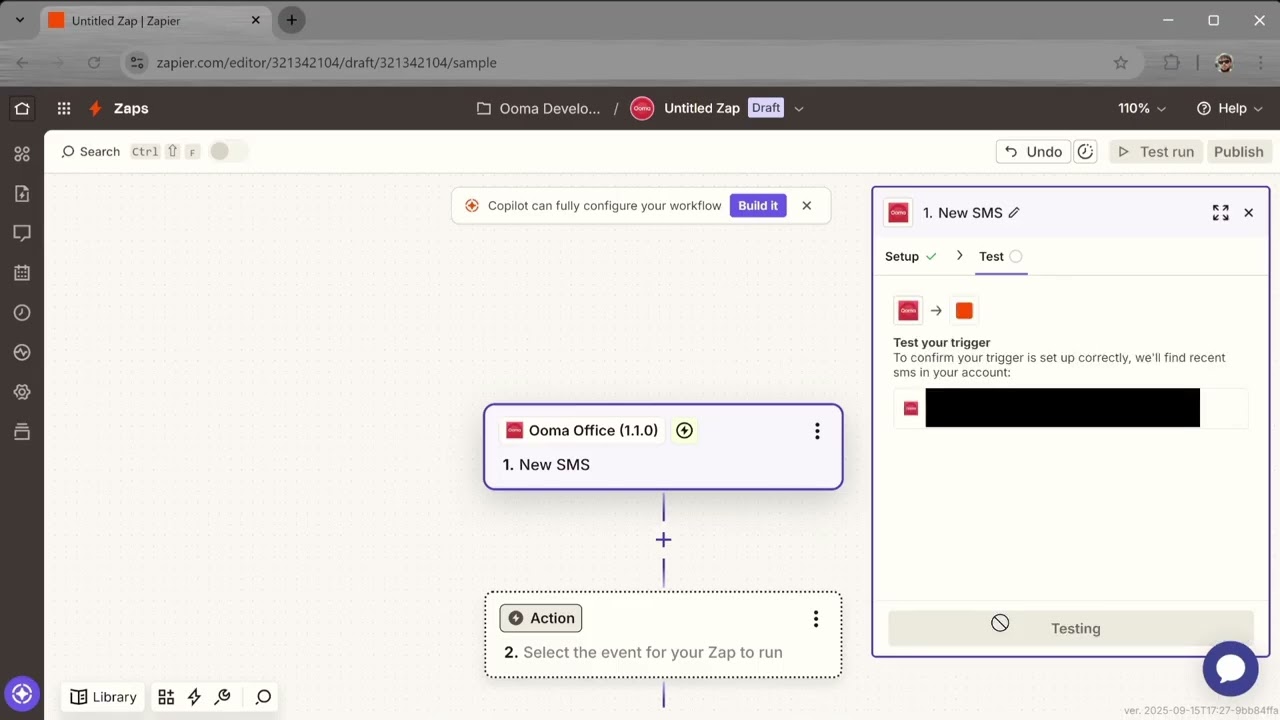The height and width of the screenshot is (720, 1280).
Task: Open the versions stack icon in sidebar
Action: [x=22, y=433]
